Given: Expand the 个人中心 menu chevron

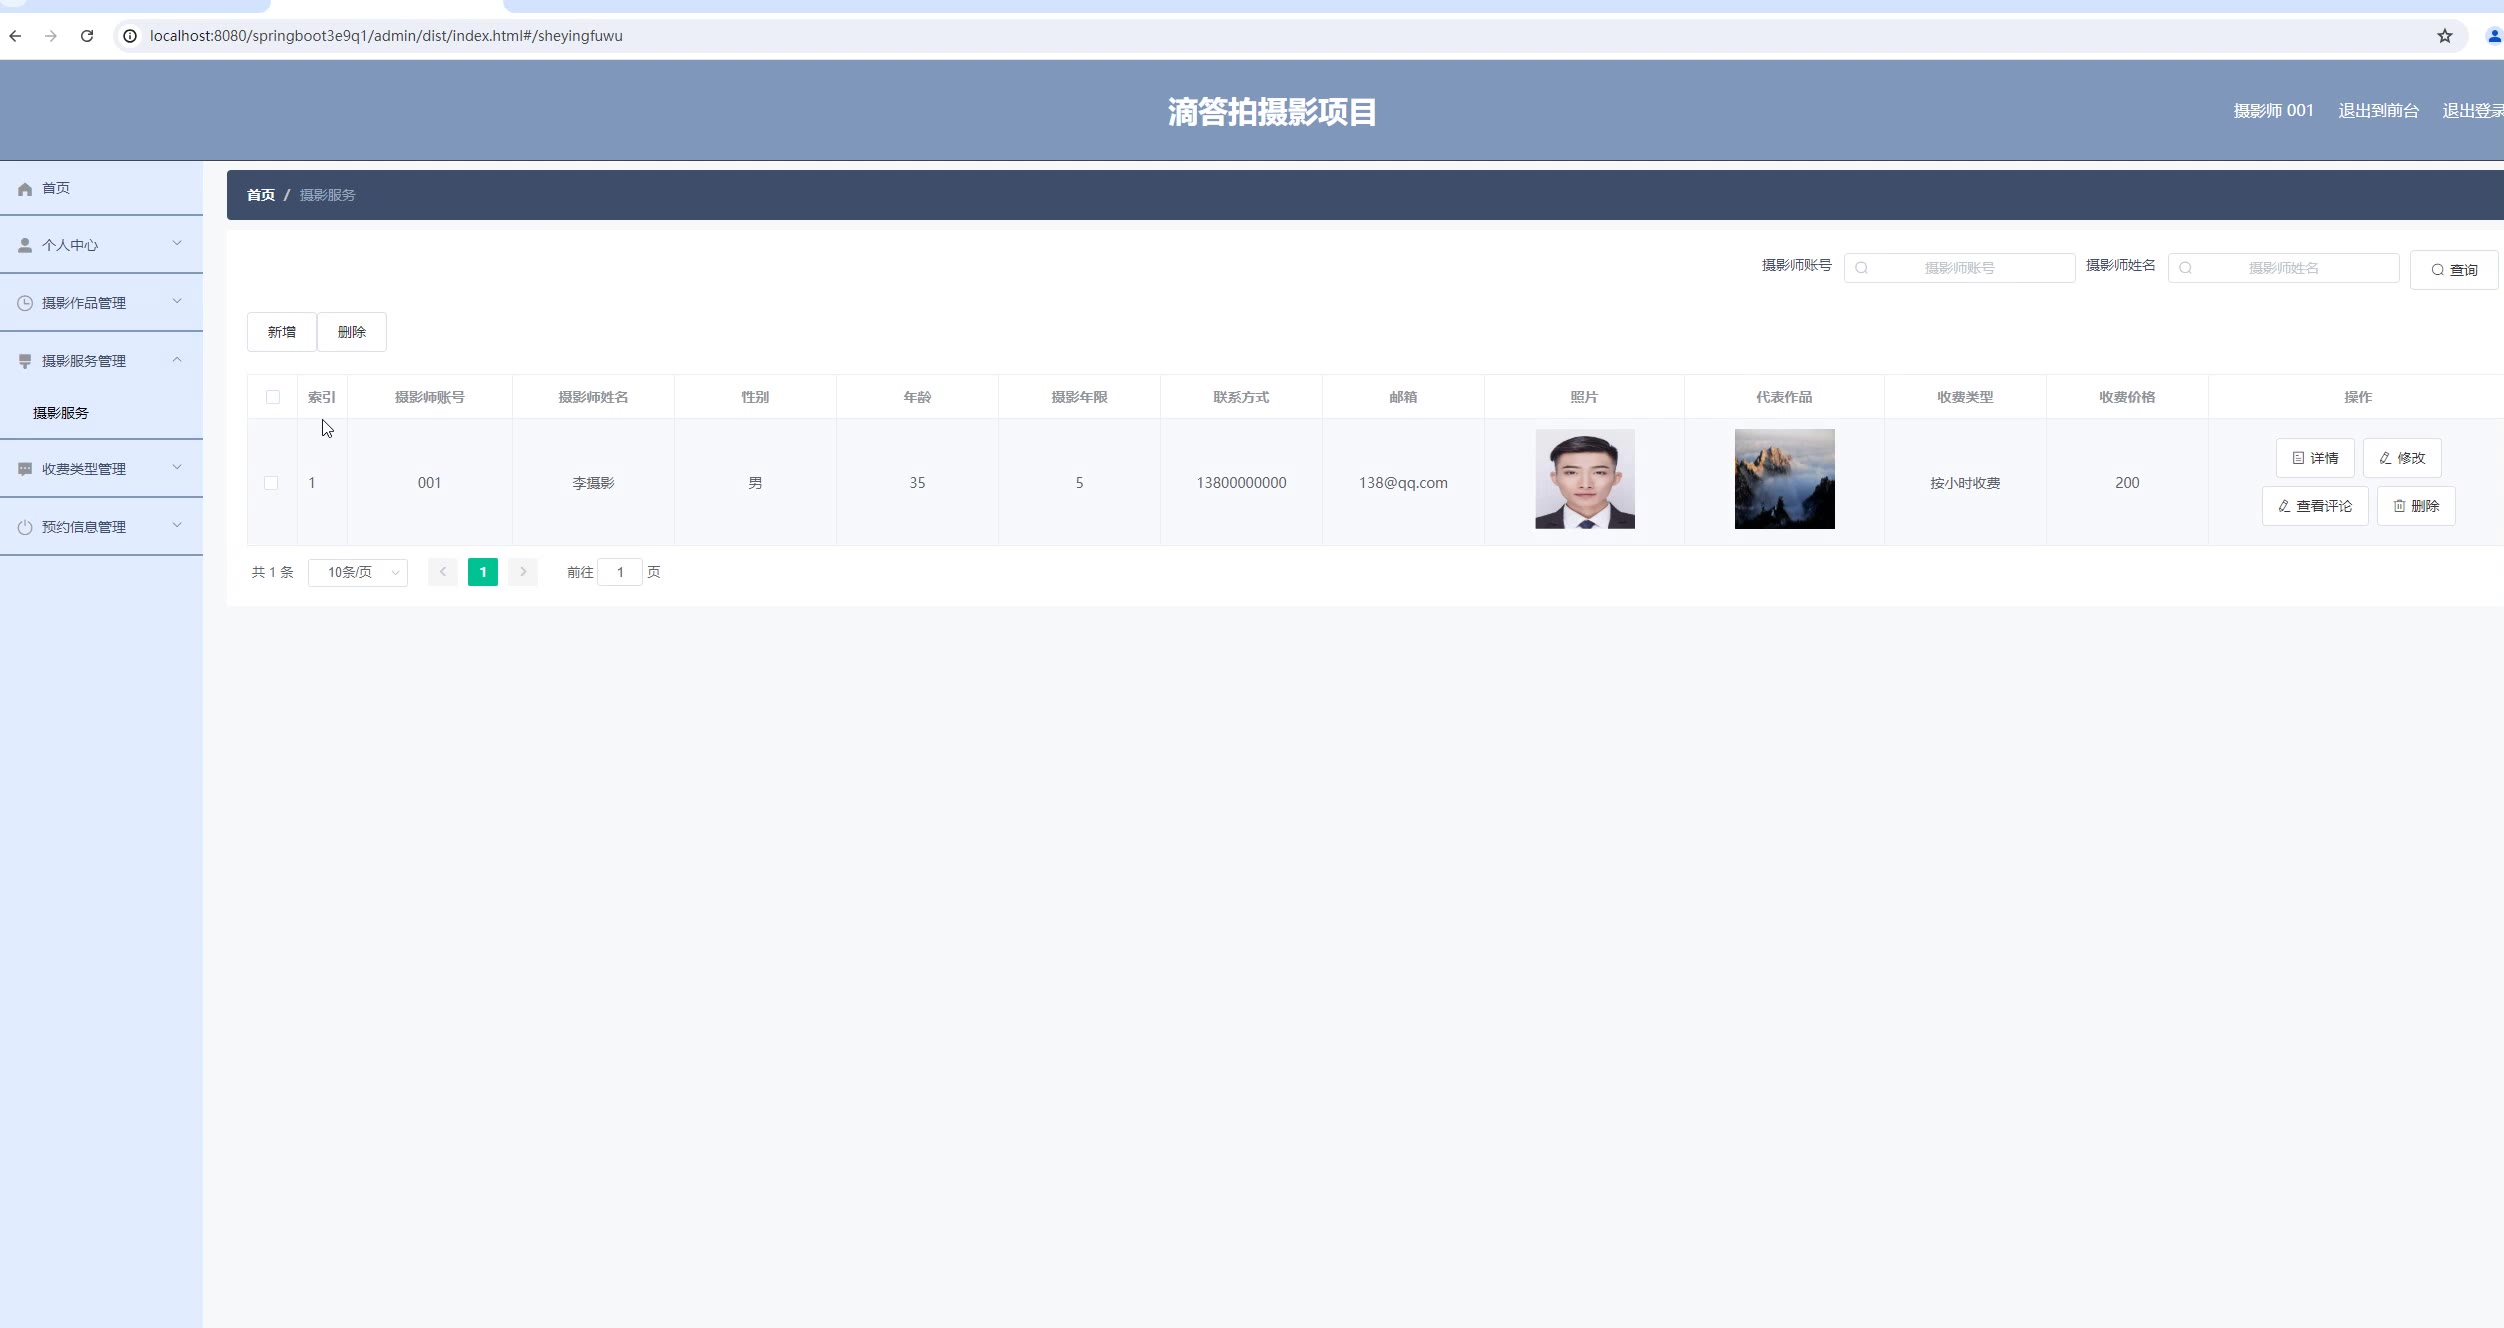Looking at the screenshot, I should [x=177, y=244].
